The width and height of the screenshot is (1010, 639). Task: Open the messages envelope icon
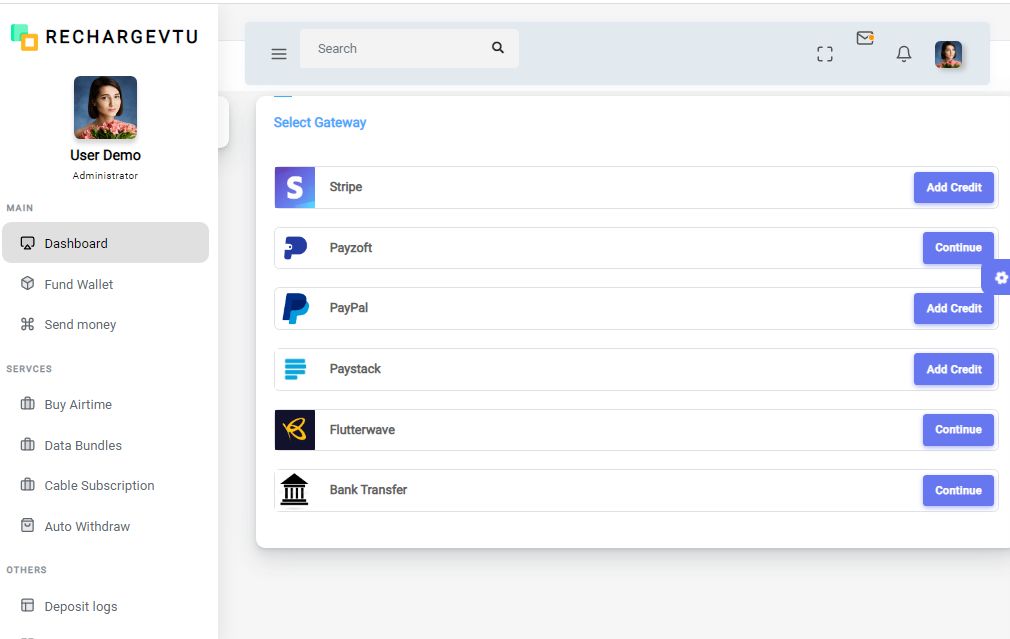[865, 39]
